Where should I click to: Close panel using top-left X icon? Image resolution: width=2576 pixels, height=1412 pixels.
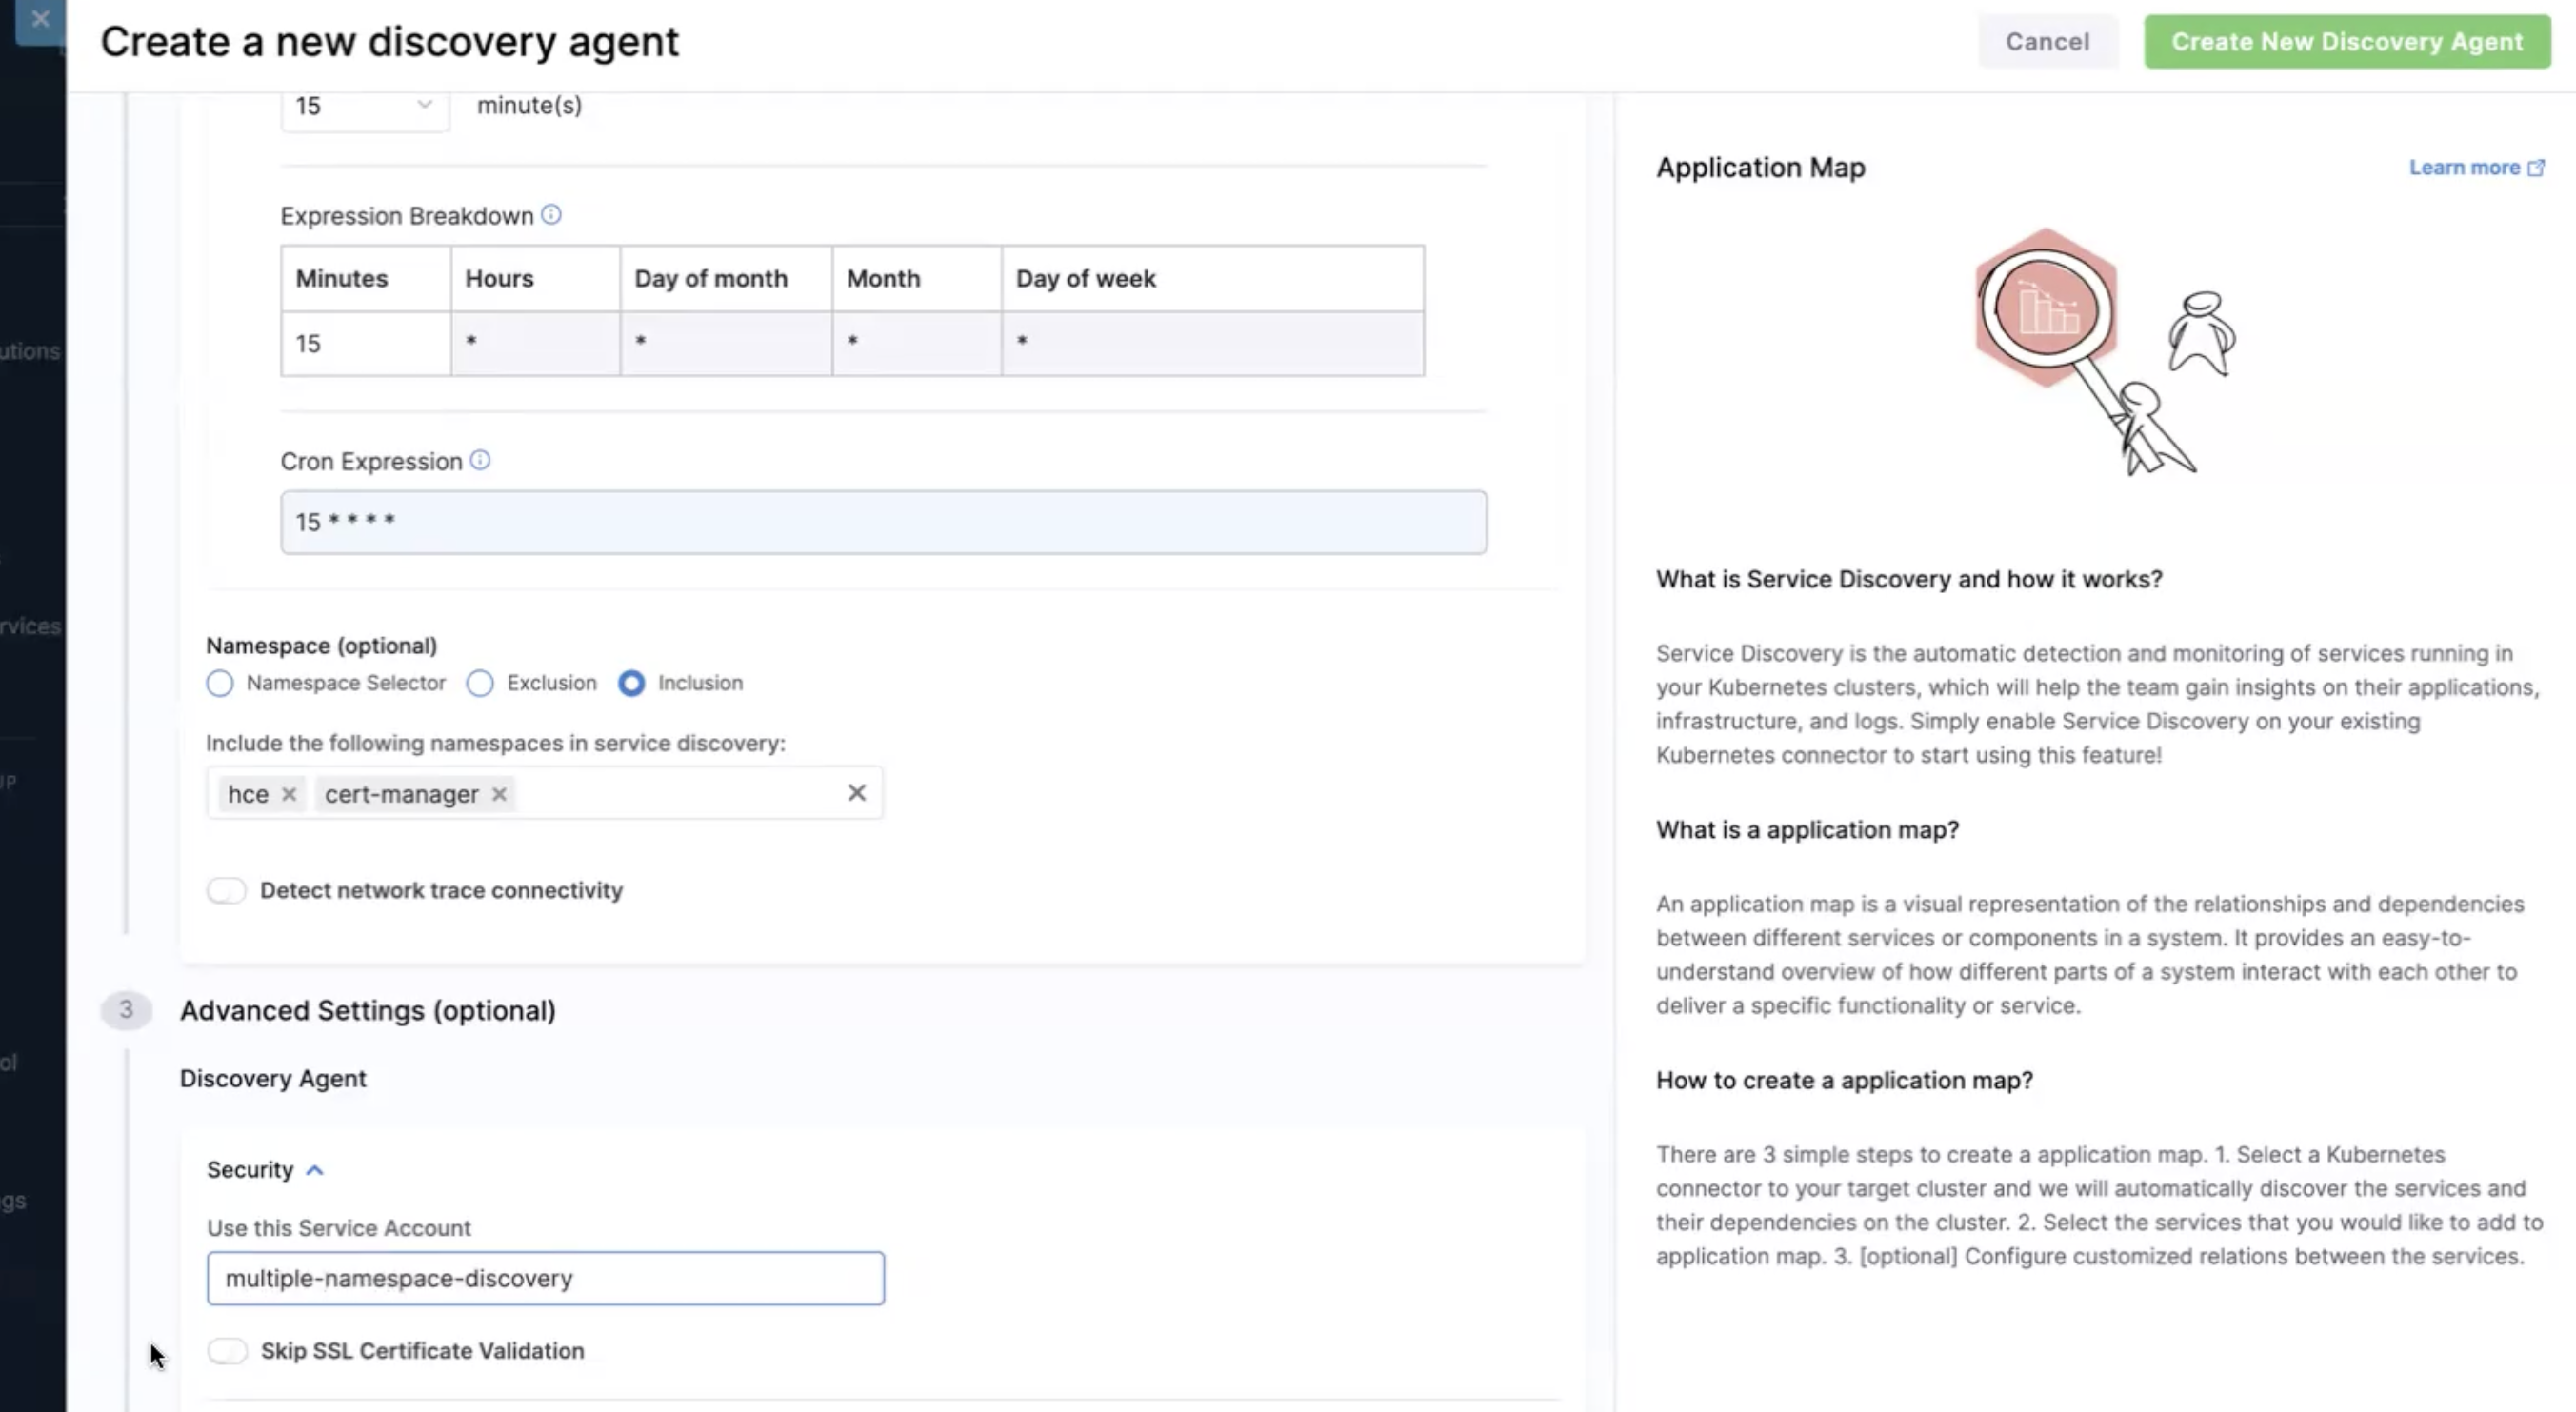point(40,19)
